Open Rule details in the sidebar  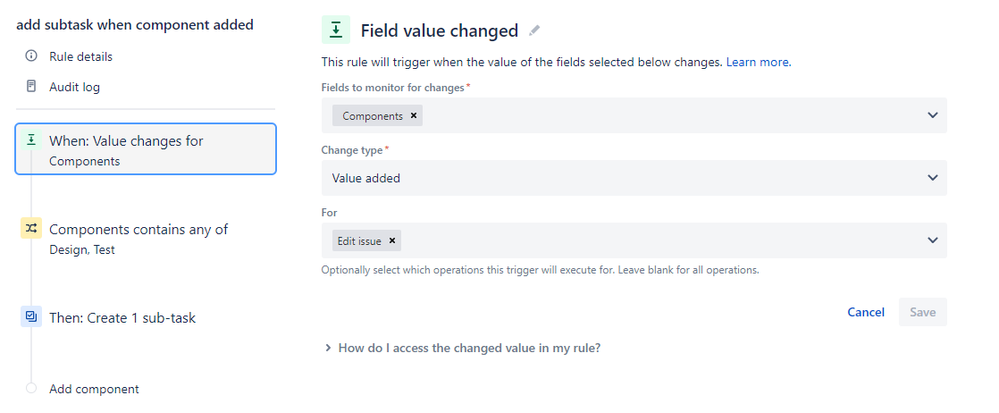(81, 56)
